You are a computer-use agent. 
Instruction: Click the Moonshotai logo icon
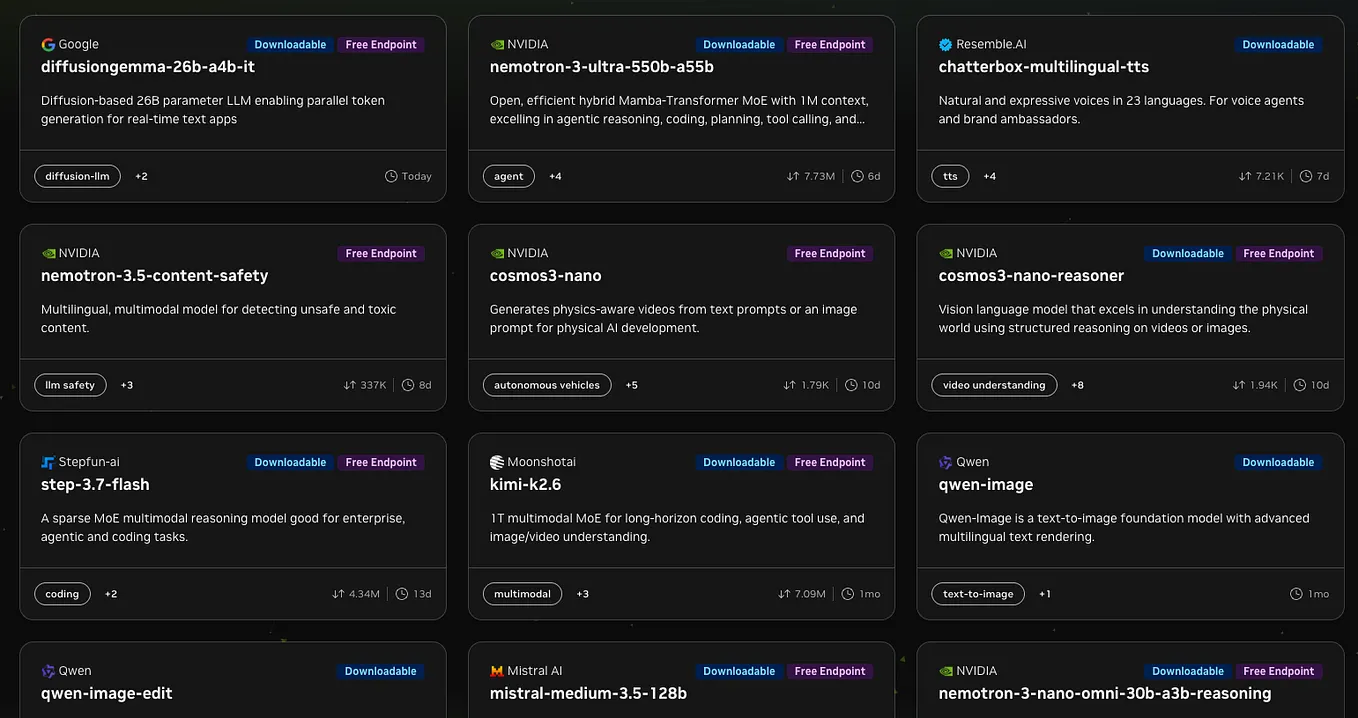point(497,462)
